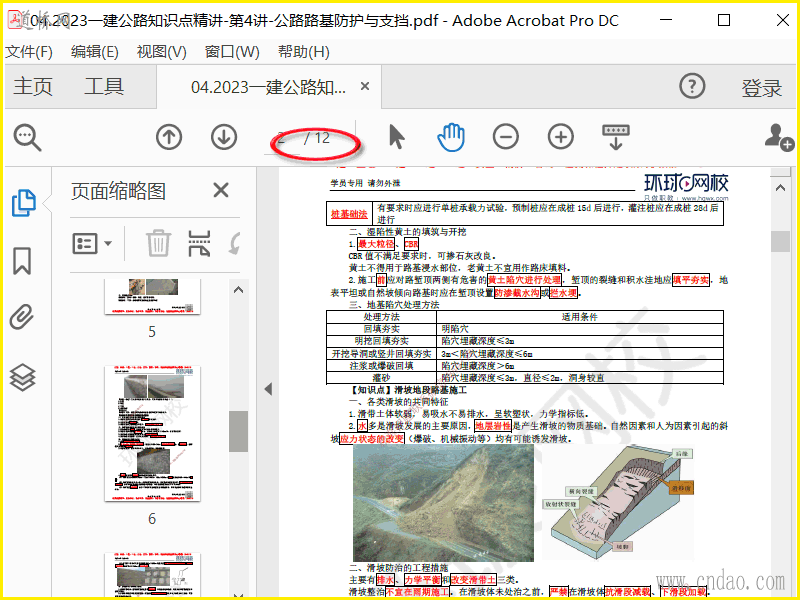The width and height of the screenshot is (800, 600).
Task: Close the 页面缩略图 panel
Action: click(x=221, y=190)
